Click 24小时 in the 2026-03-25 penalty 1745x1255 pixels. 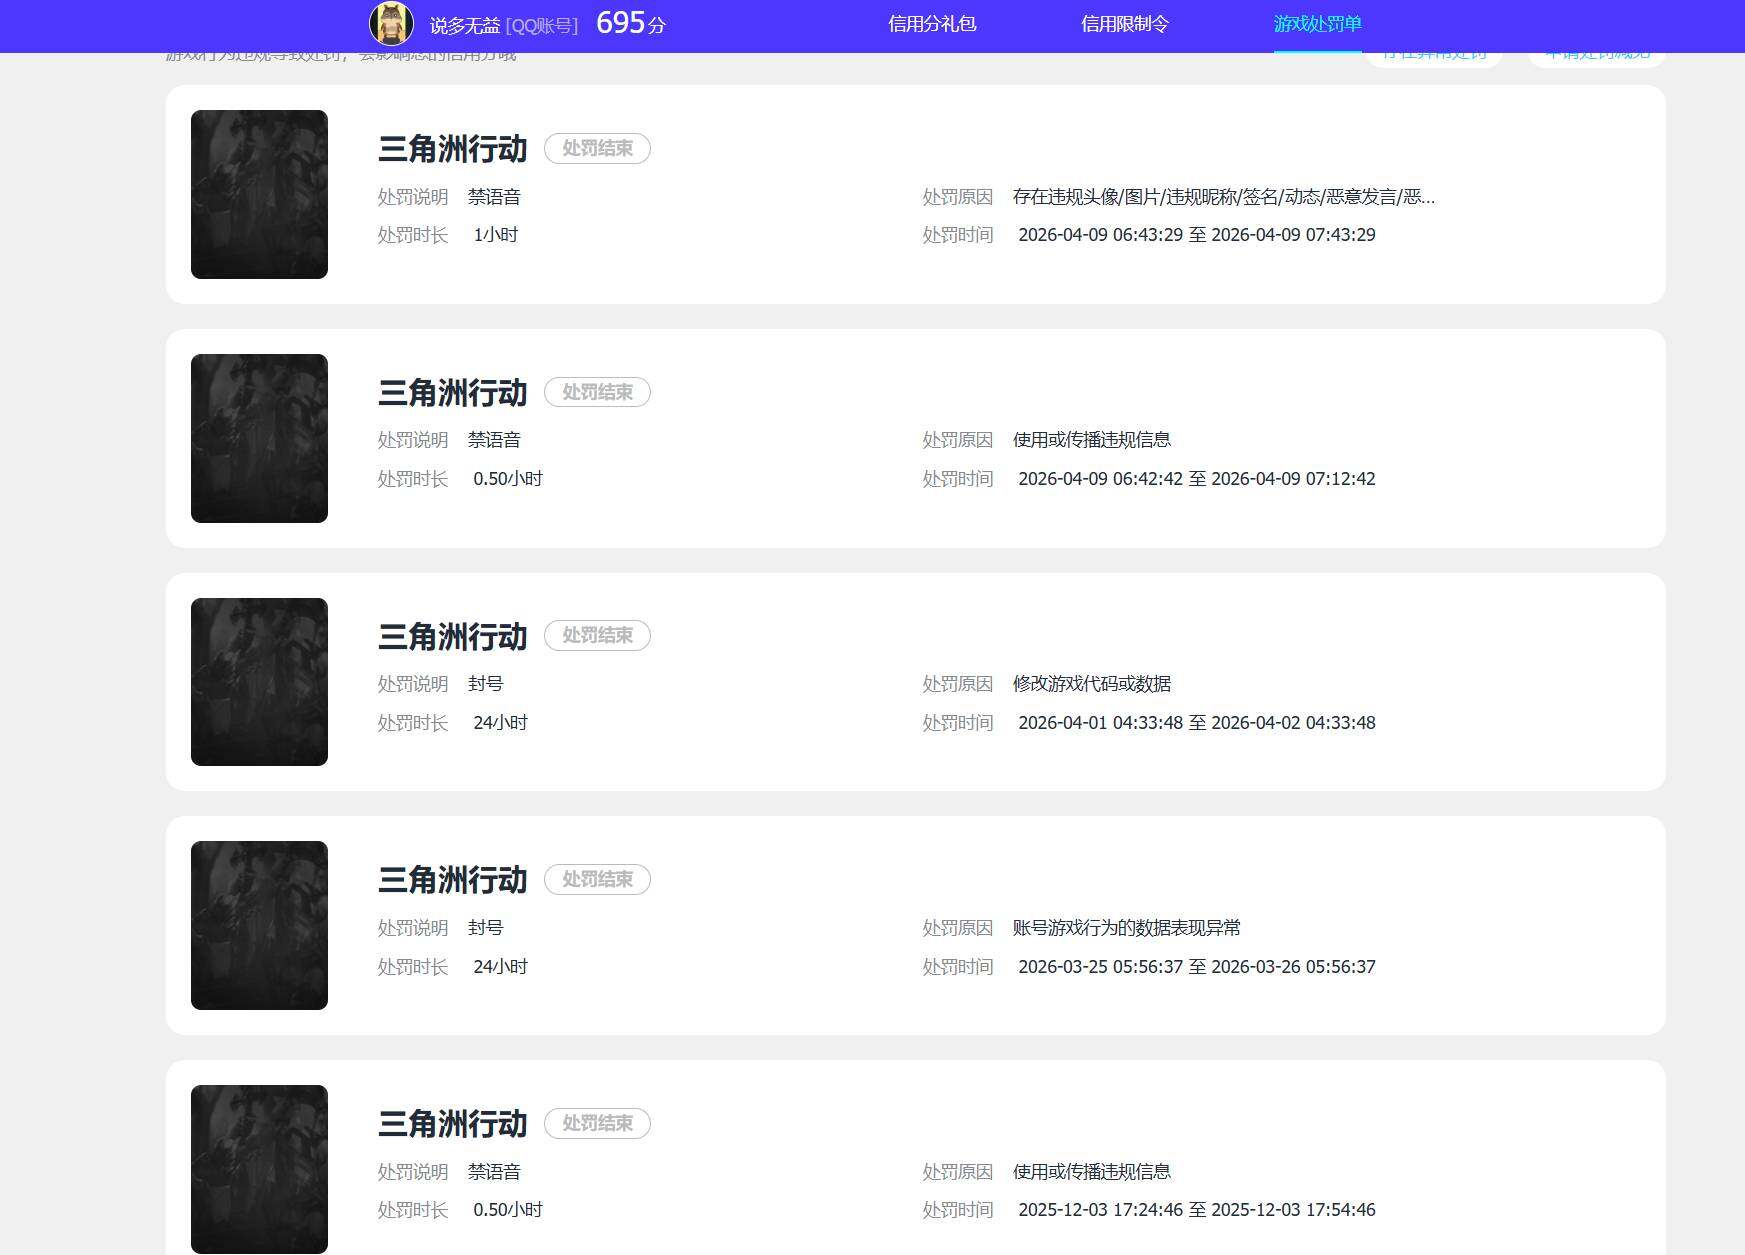500,967
